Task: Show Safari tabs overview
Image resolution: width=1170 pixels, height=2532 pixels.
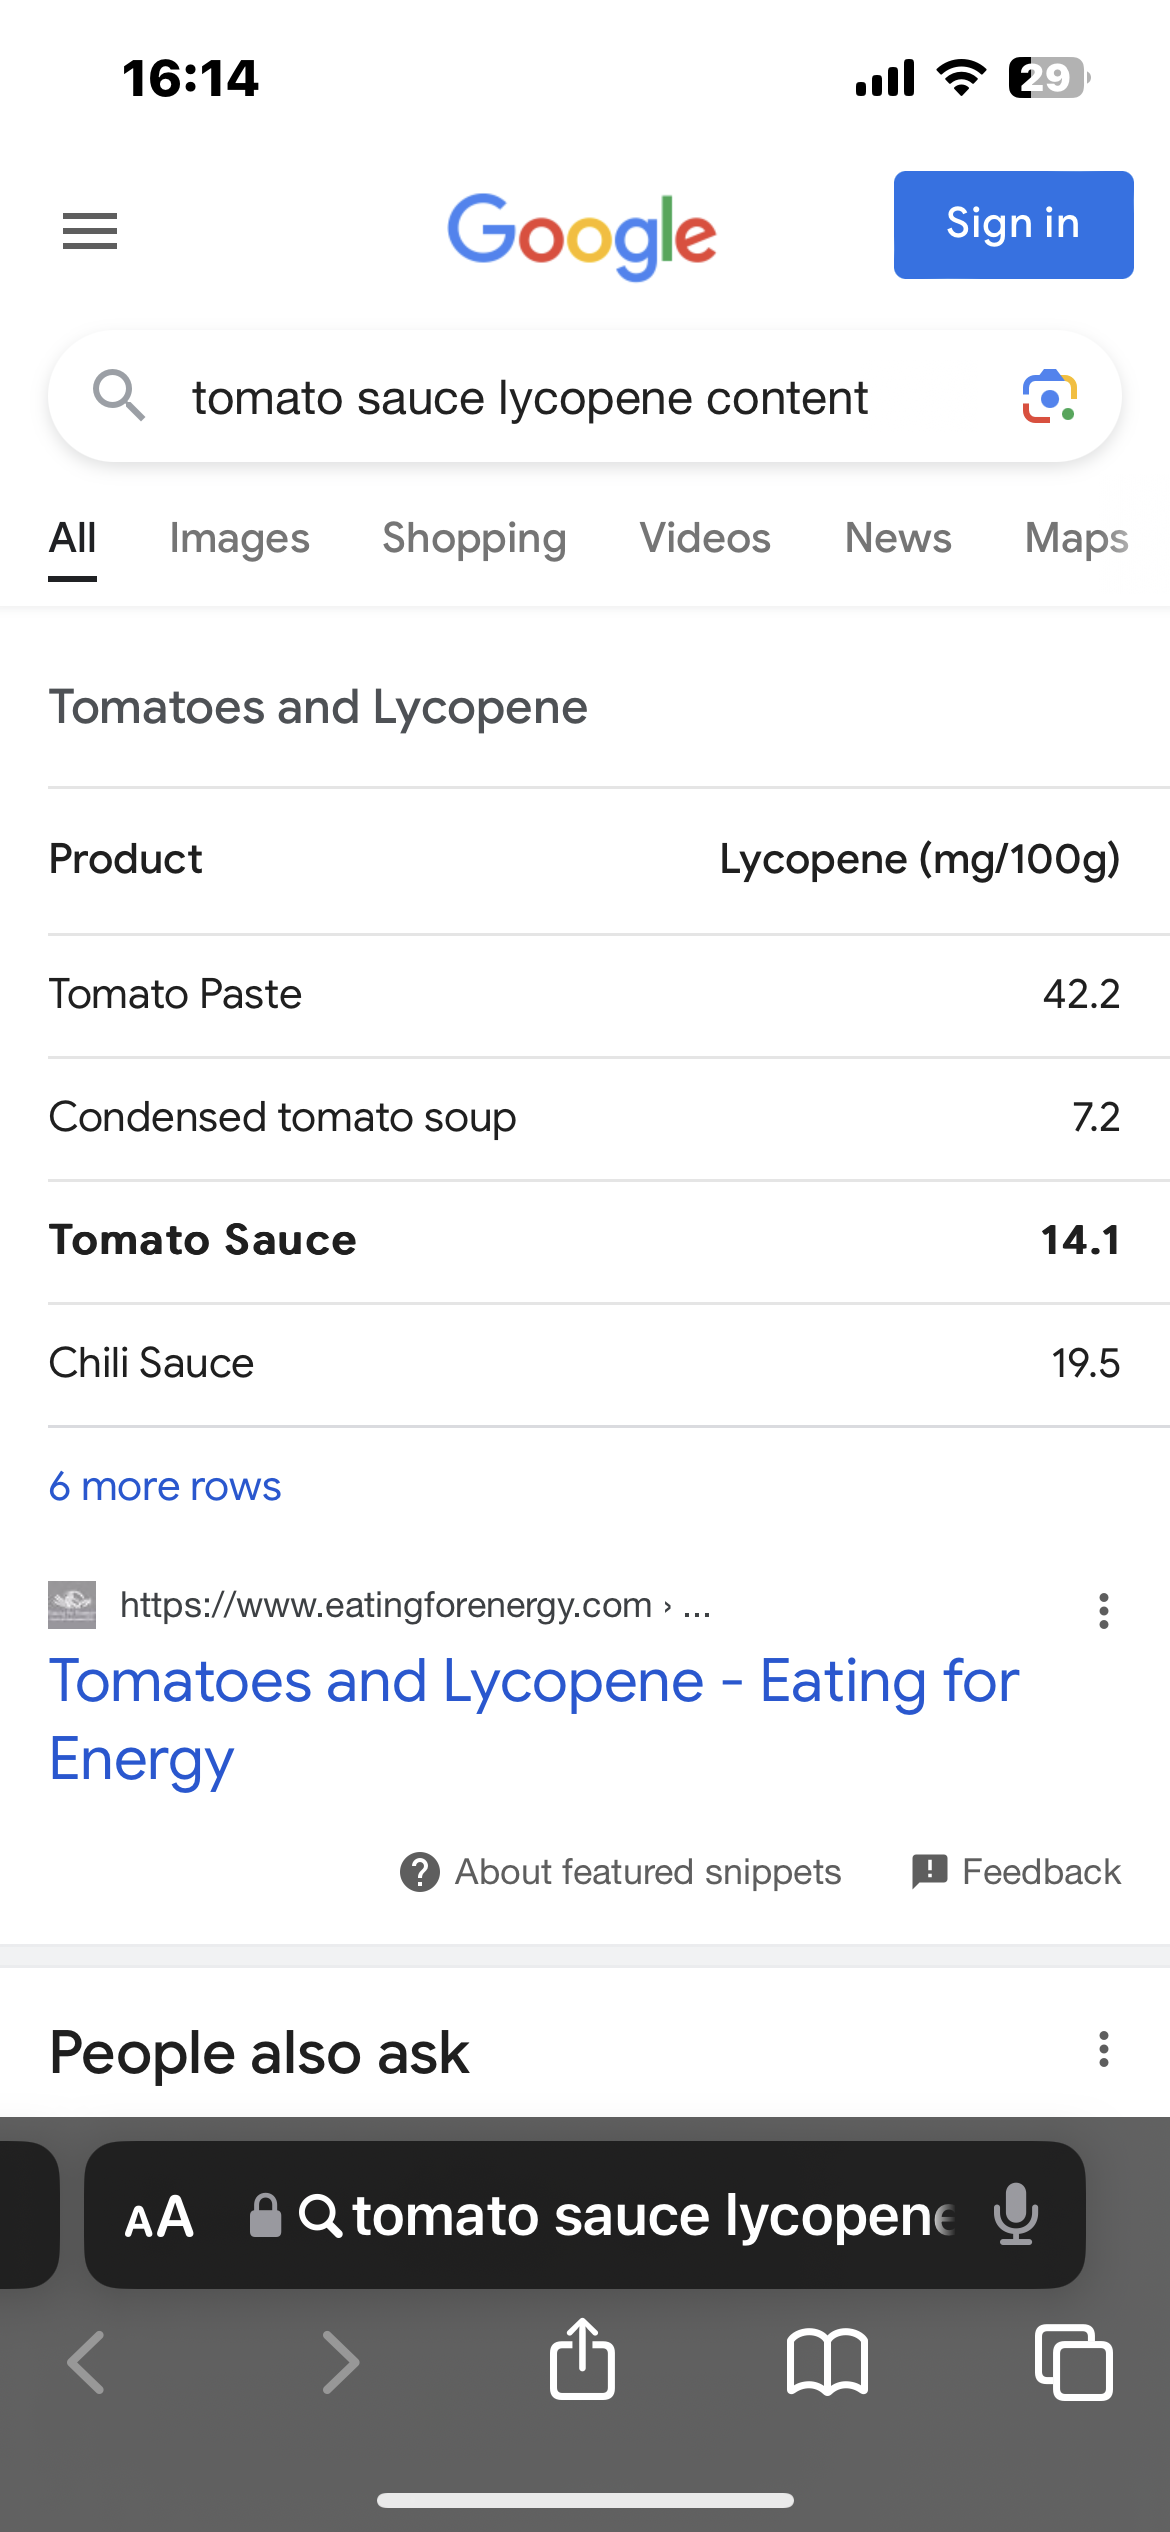Action: [1073, 2362]
